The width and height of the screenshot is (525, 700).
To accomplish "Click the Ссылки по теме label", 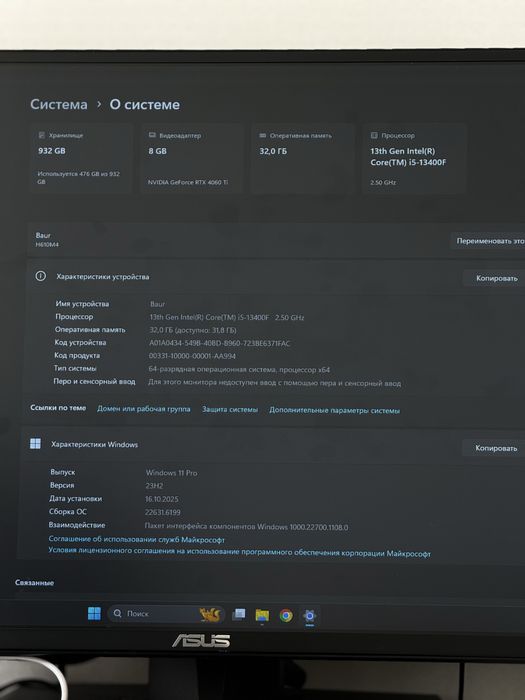I will pyautogui.click(x=58, y=408).
